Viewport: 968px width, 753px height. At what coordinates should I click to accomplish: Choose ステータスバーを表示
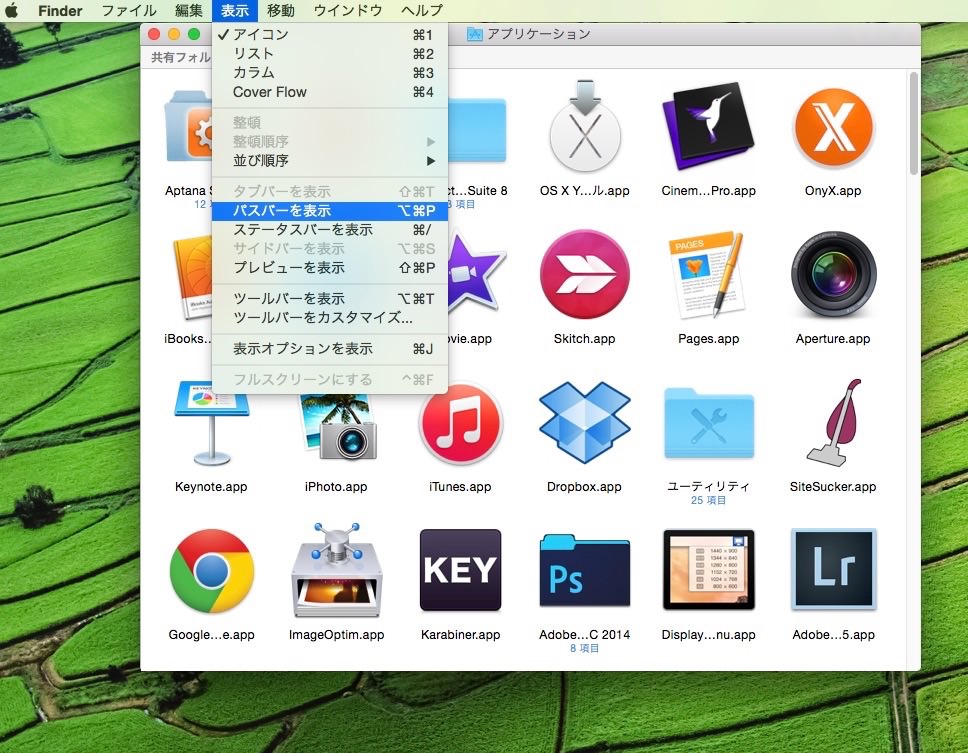330,230
